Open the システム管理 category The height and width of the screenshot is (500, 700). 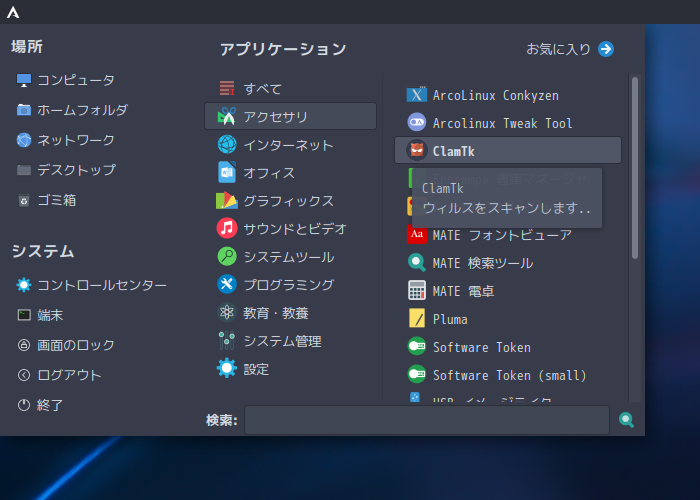tap(290, 341)
